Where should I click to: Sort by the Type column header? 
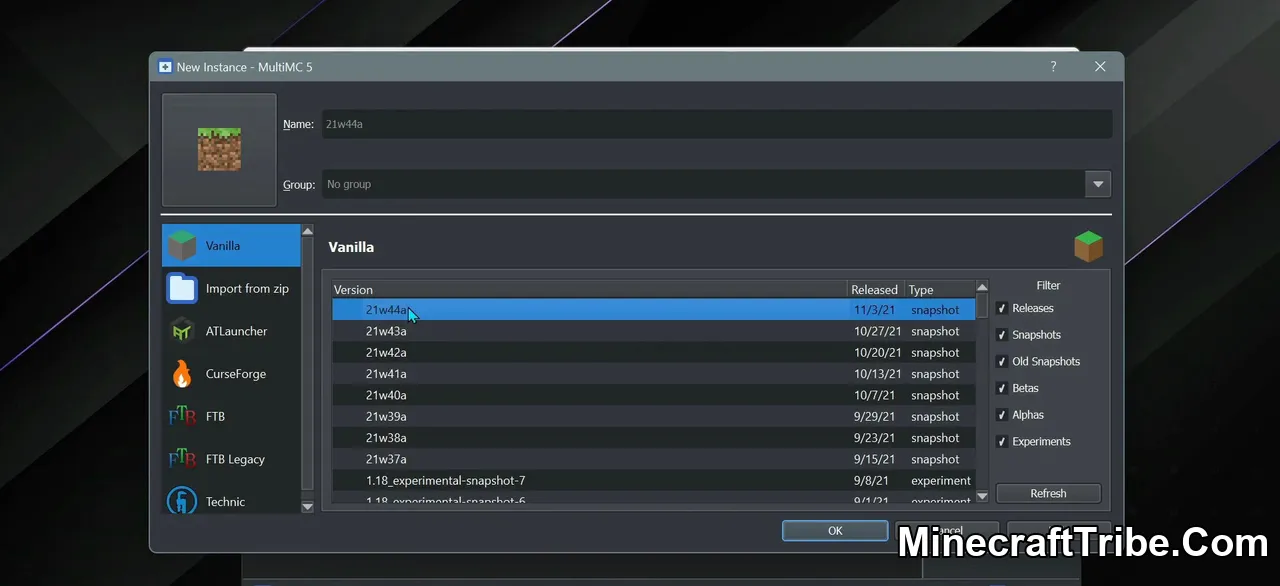939,290
